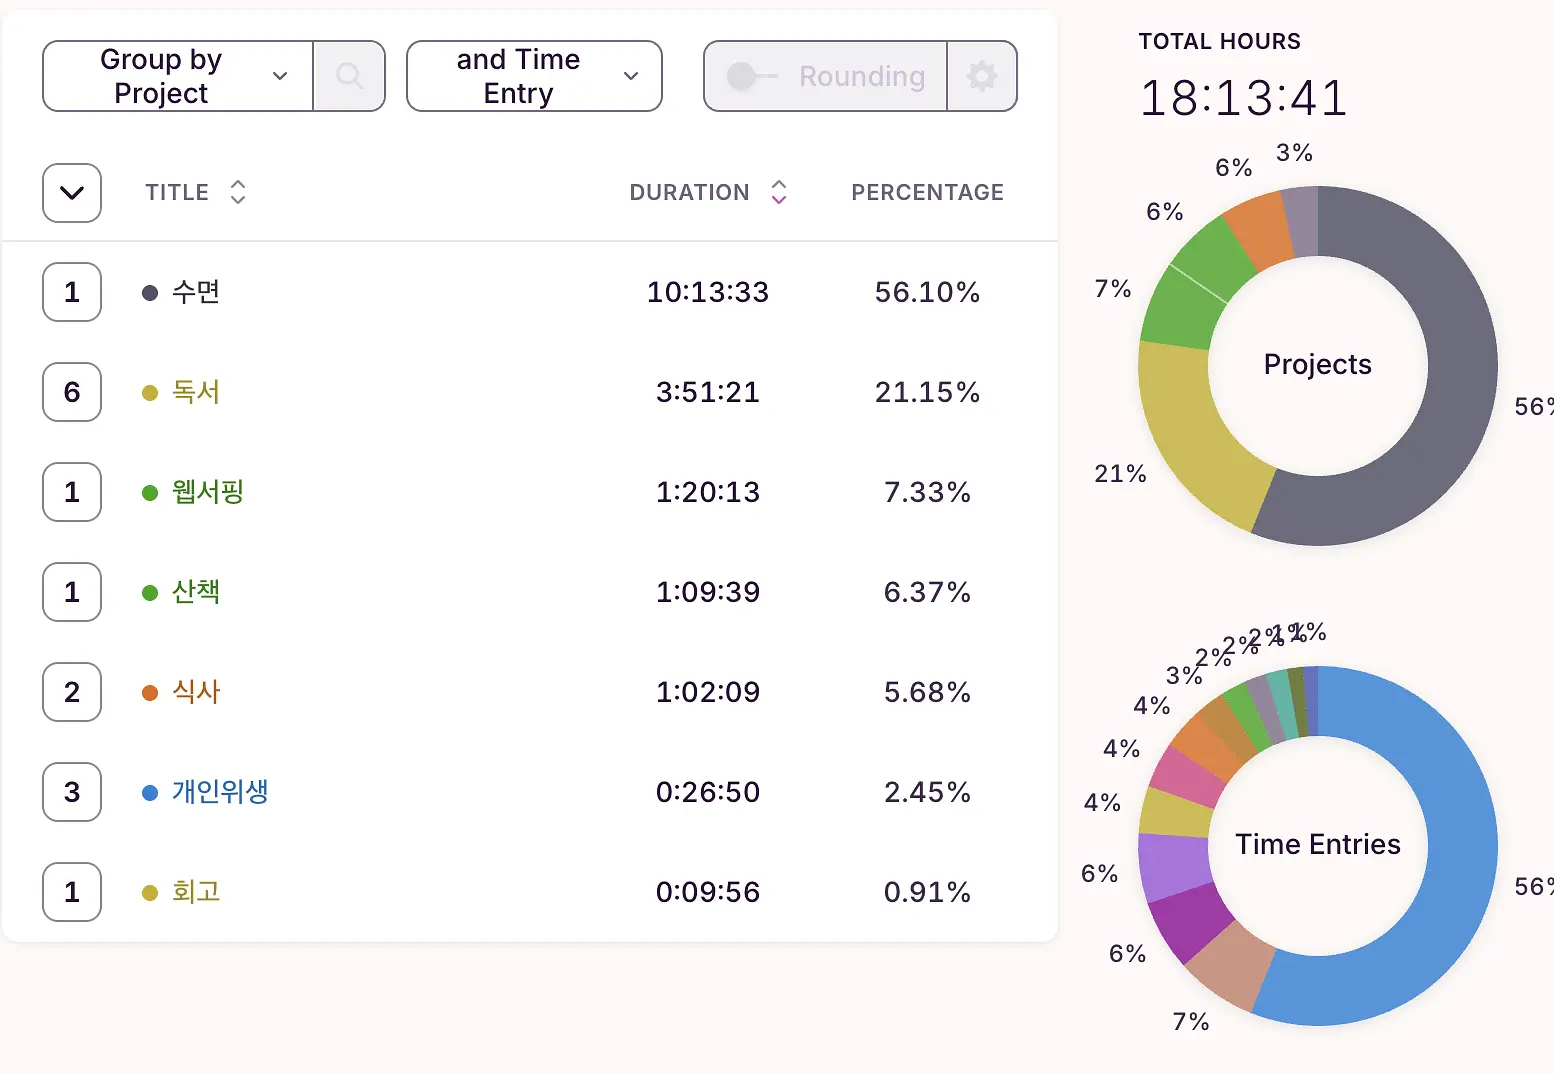
Task: Click the blue dot beside 개인위생
Action: [x=150, y=793]
